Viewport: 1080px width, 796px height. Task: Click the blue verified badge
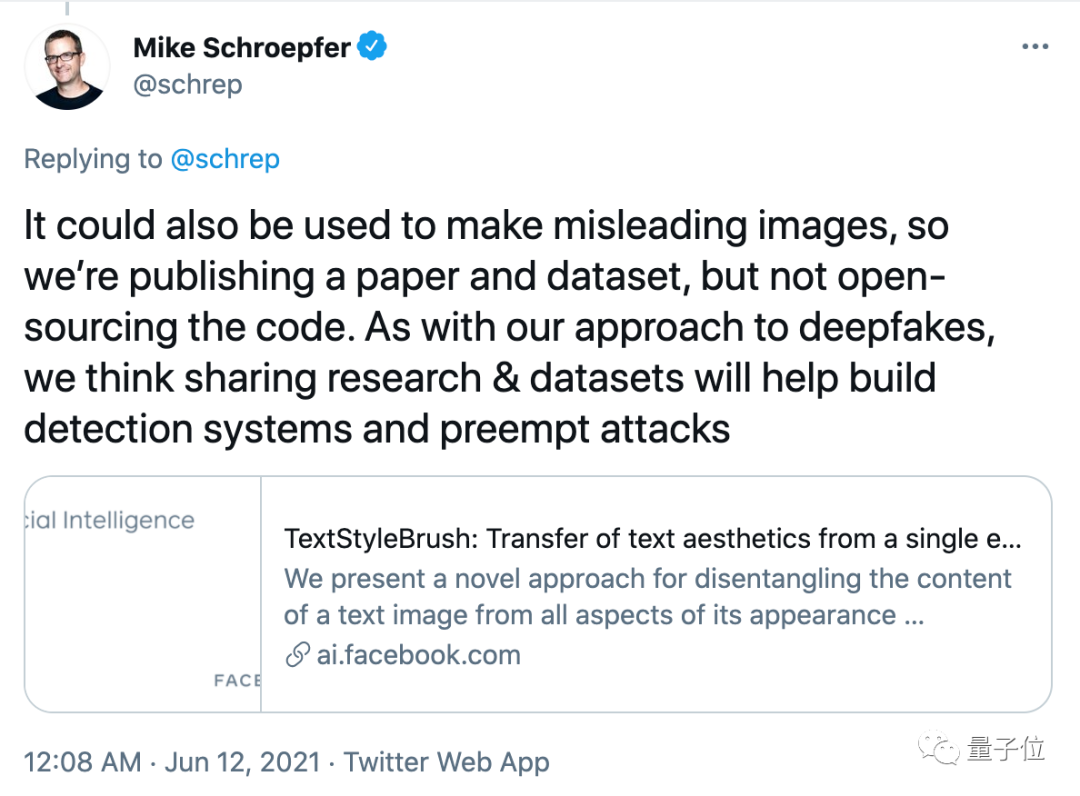point(374,46)
